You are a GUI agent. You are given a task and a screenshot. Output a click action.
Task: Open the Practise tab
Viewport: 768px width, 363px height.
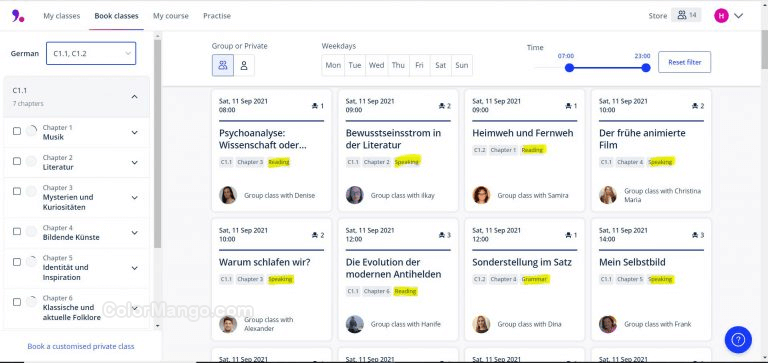point(217,16)
